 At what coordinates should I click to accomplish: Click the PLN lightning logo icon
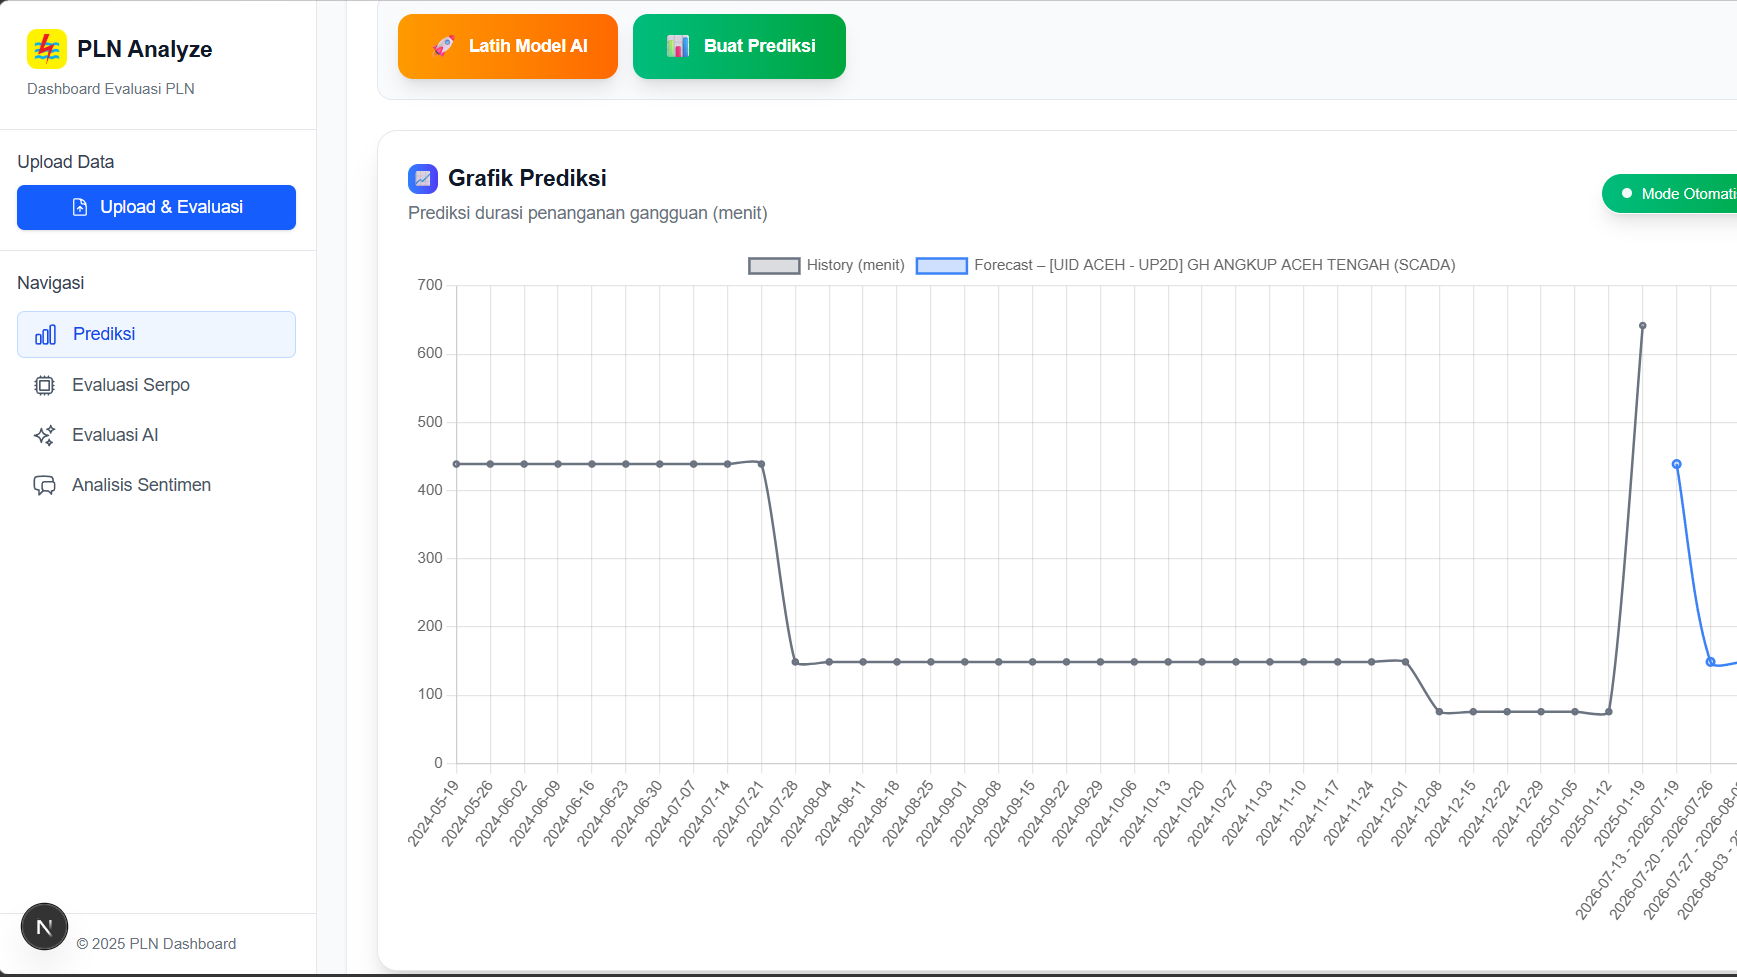pos(47,49)
